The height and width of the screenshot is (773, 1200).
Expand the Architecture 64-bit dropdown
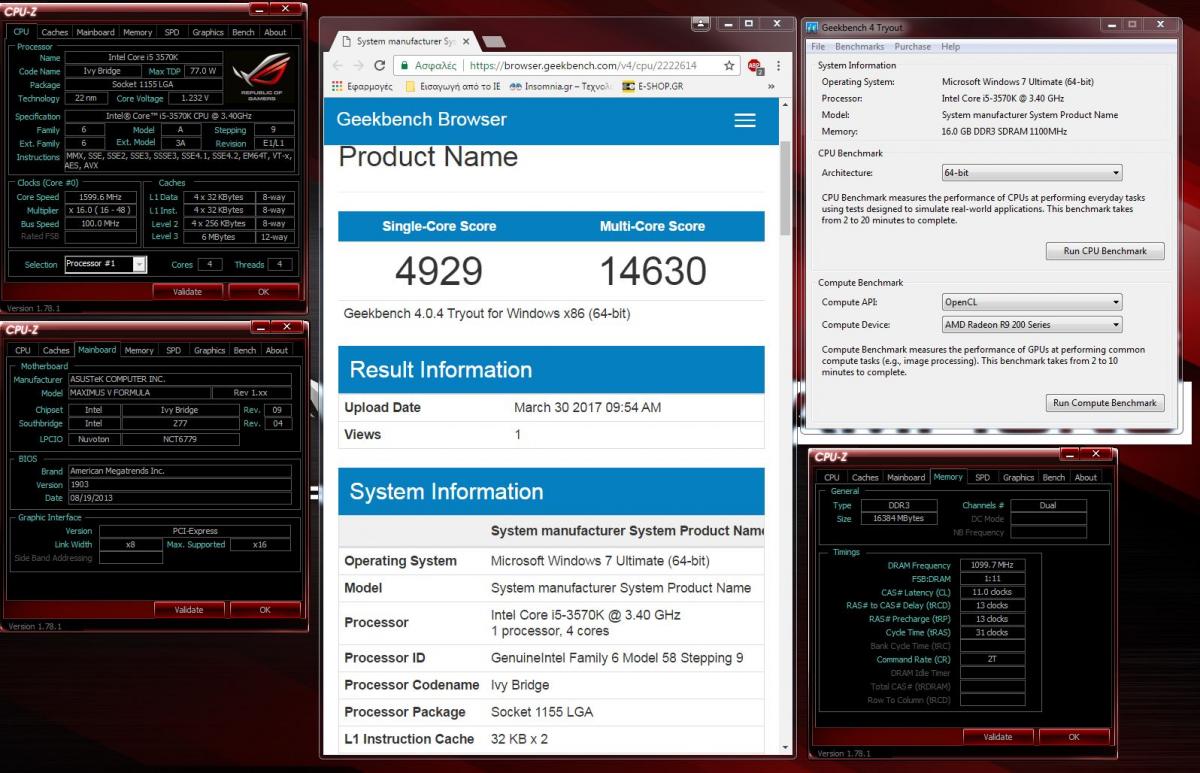pyautogui.click(x=1031, y=173)
